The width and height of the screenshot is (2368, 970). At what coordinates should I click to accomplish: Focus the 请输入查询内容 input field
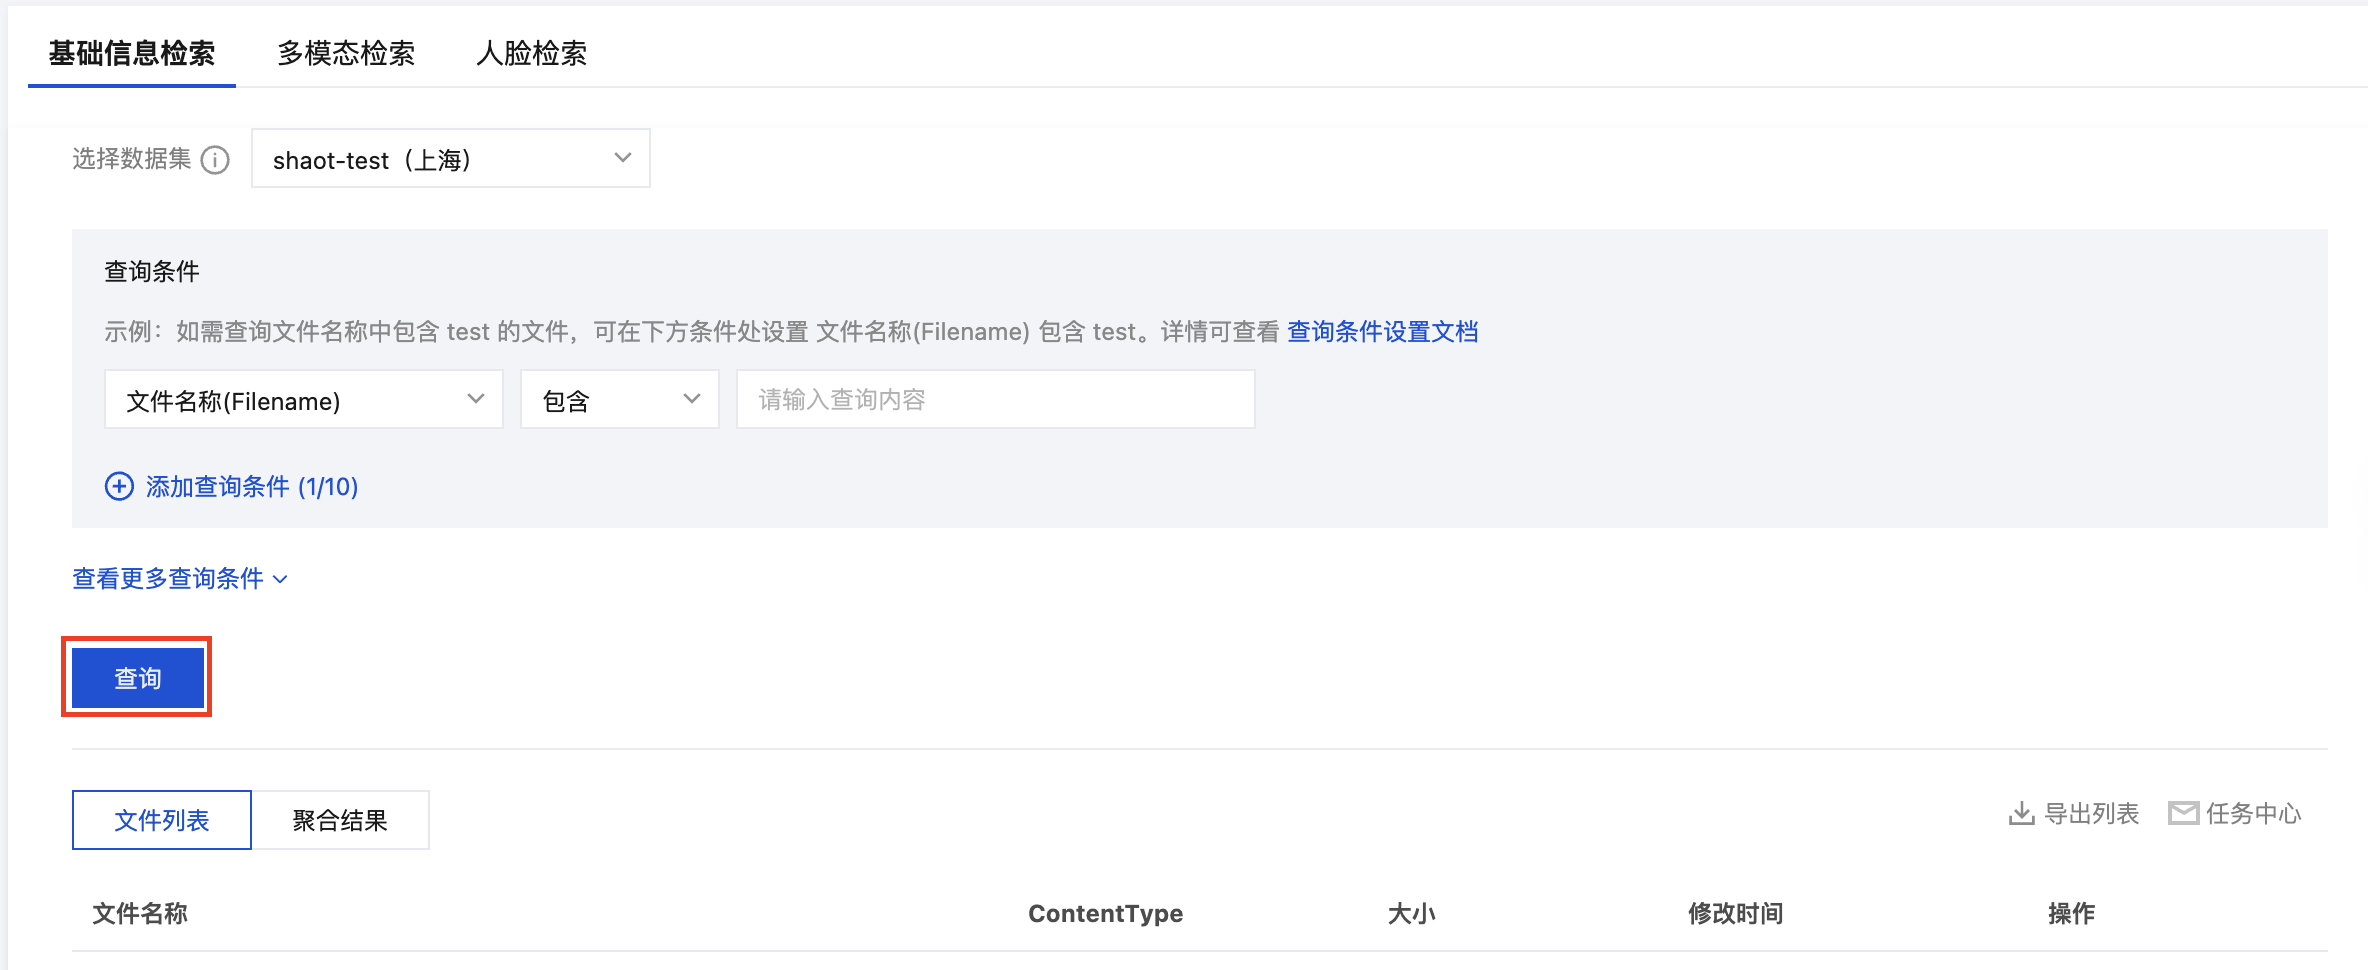996,400
